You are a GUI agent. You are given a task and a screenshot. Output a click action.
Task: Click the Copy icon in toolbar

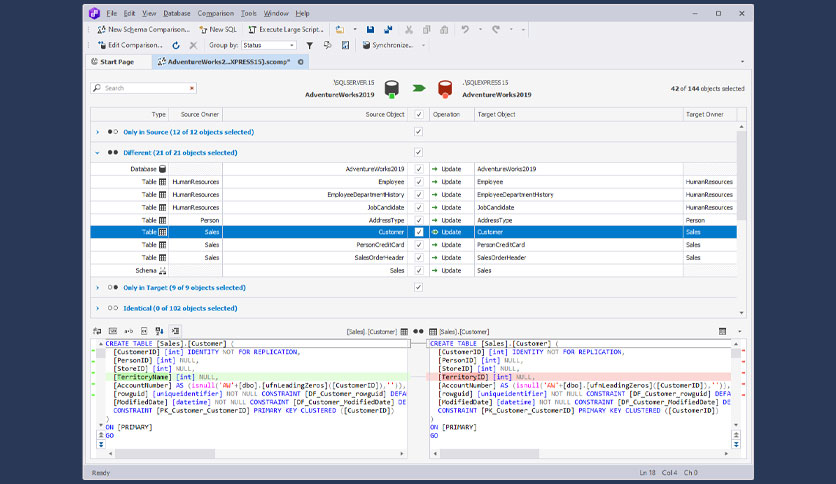[427, 29]
